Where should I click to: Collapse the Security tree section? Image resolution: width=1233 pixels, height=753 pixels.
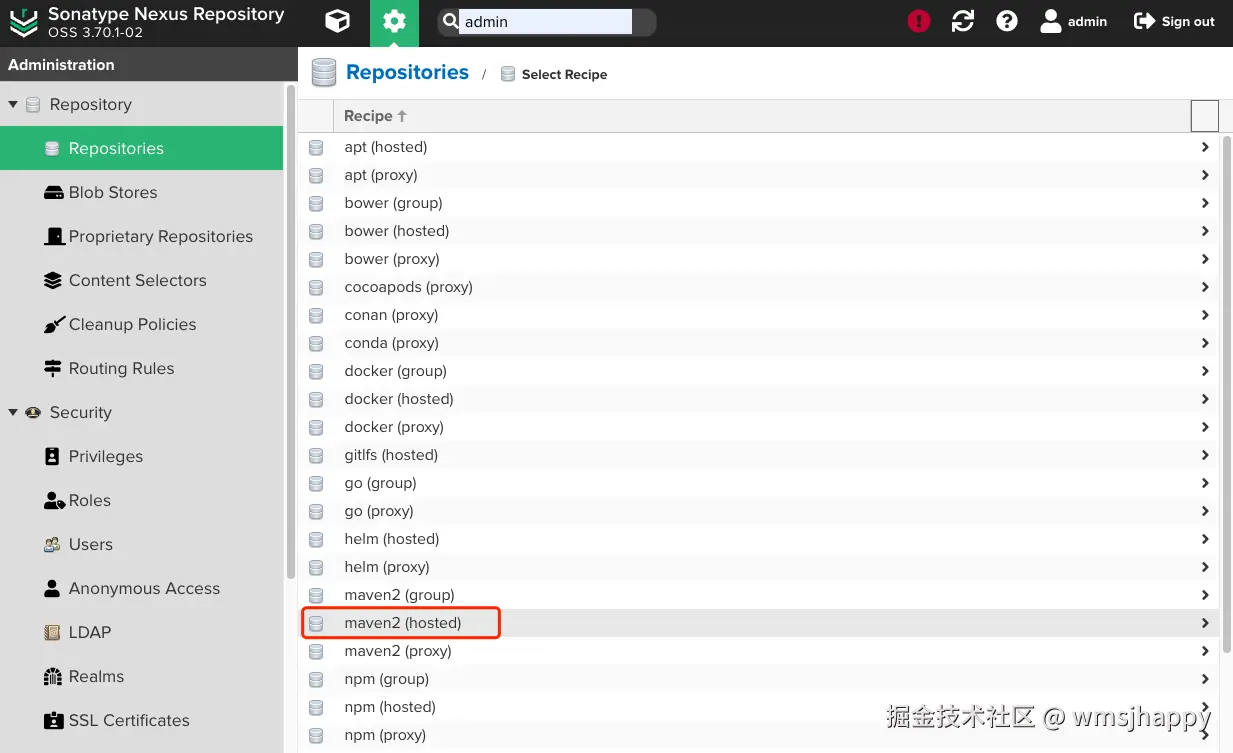coord(13,412)
